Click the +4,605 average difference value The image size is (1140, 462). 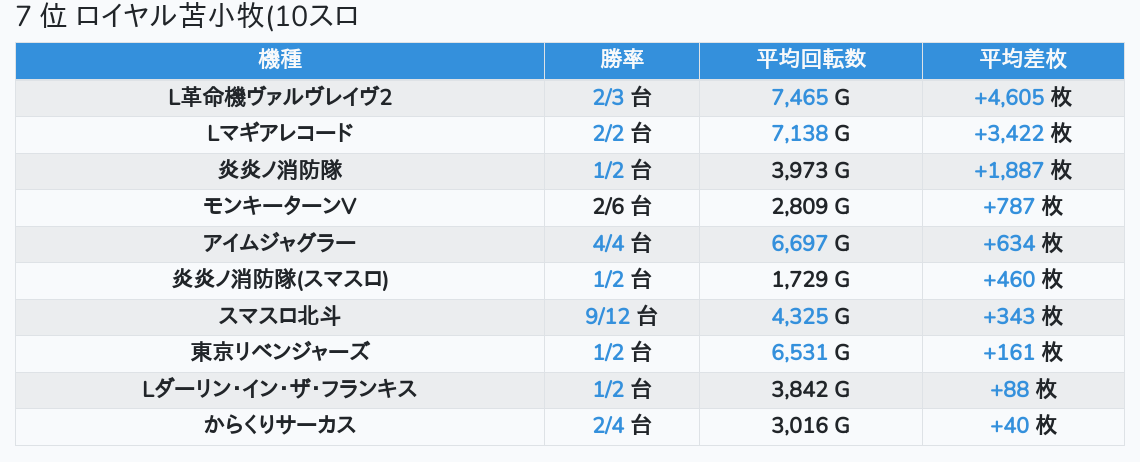pyautogui.click(x=1009, y=97)
